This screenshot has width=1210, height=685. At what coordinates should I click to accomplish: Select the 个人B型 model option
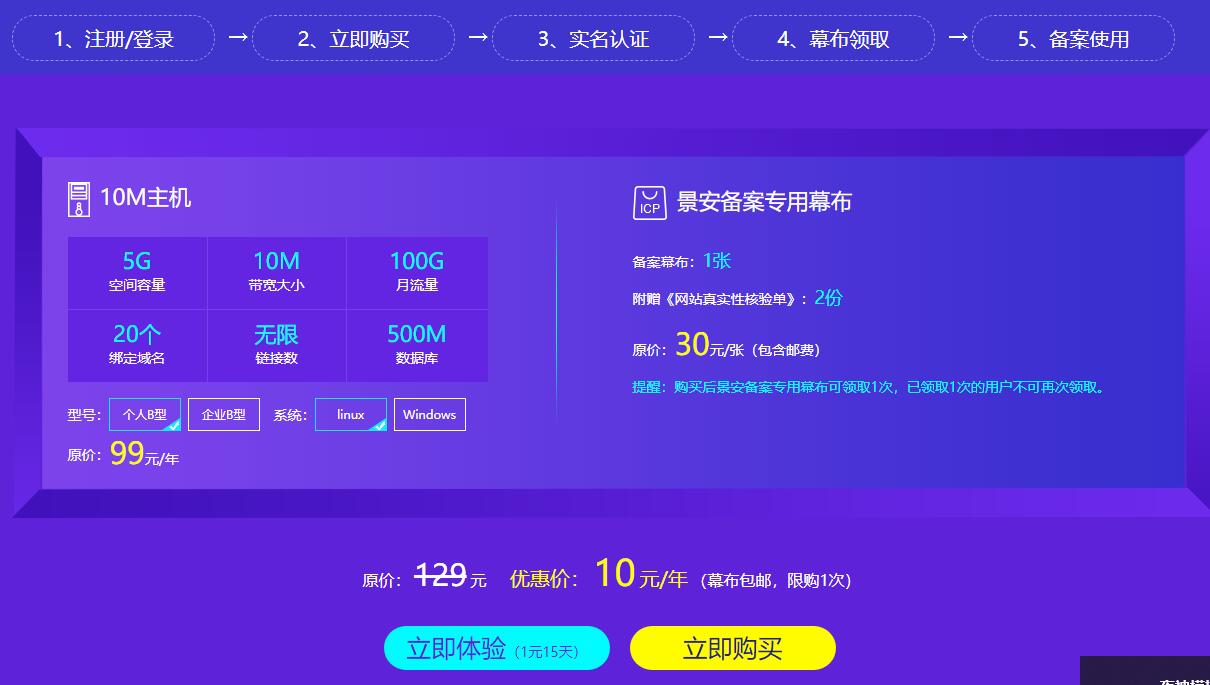tap(145, 414)
